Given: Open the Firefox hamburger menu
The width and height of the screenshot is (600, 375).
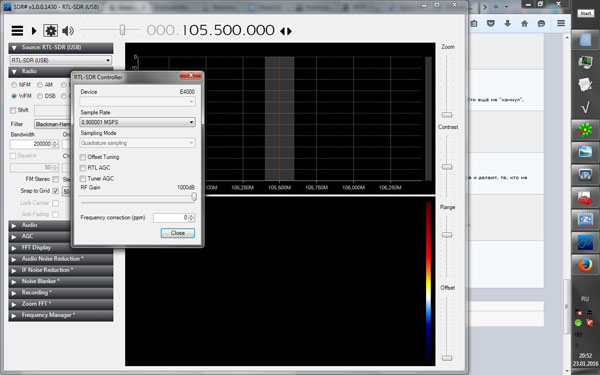Looking at the screenshot, I should [561, 23].
